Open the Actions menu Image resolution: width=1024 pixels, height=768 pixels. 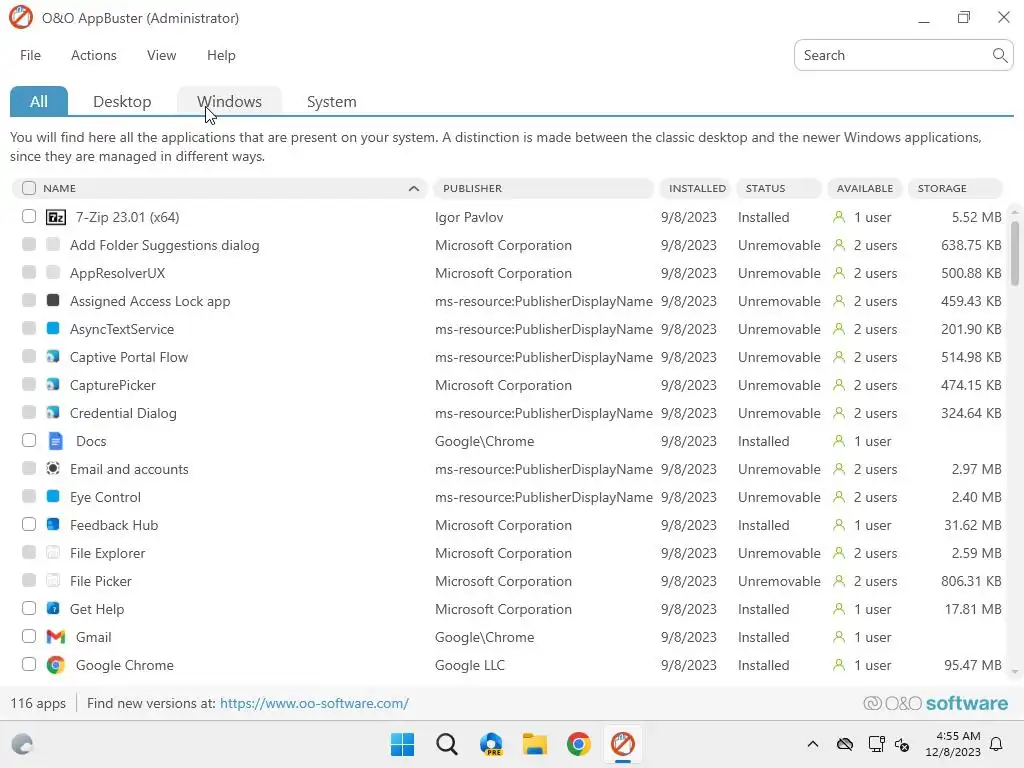(94, 56)
